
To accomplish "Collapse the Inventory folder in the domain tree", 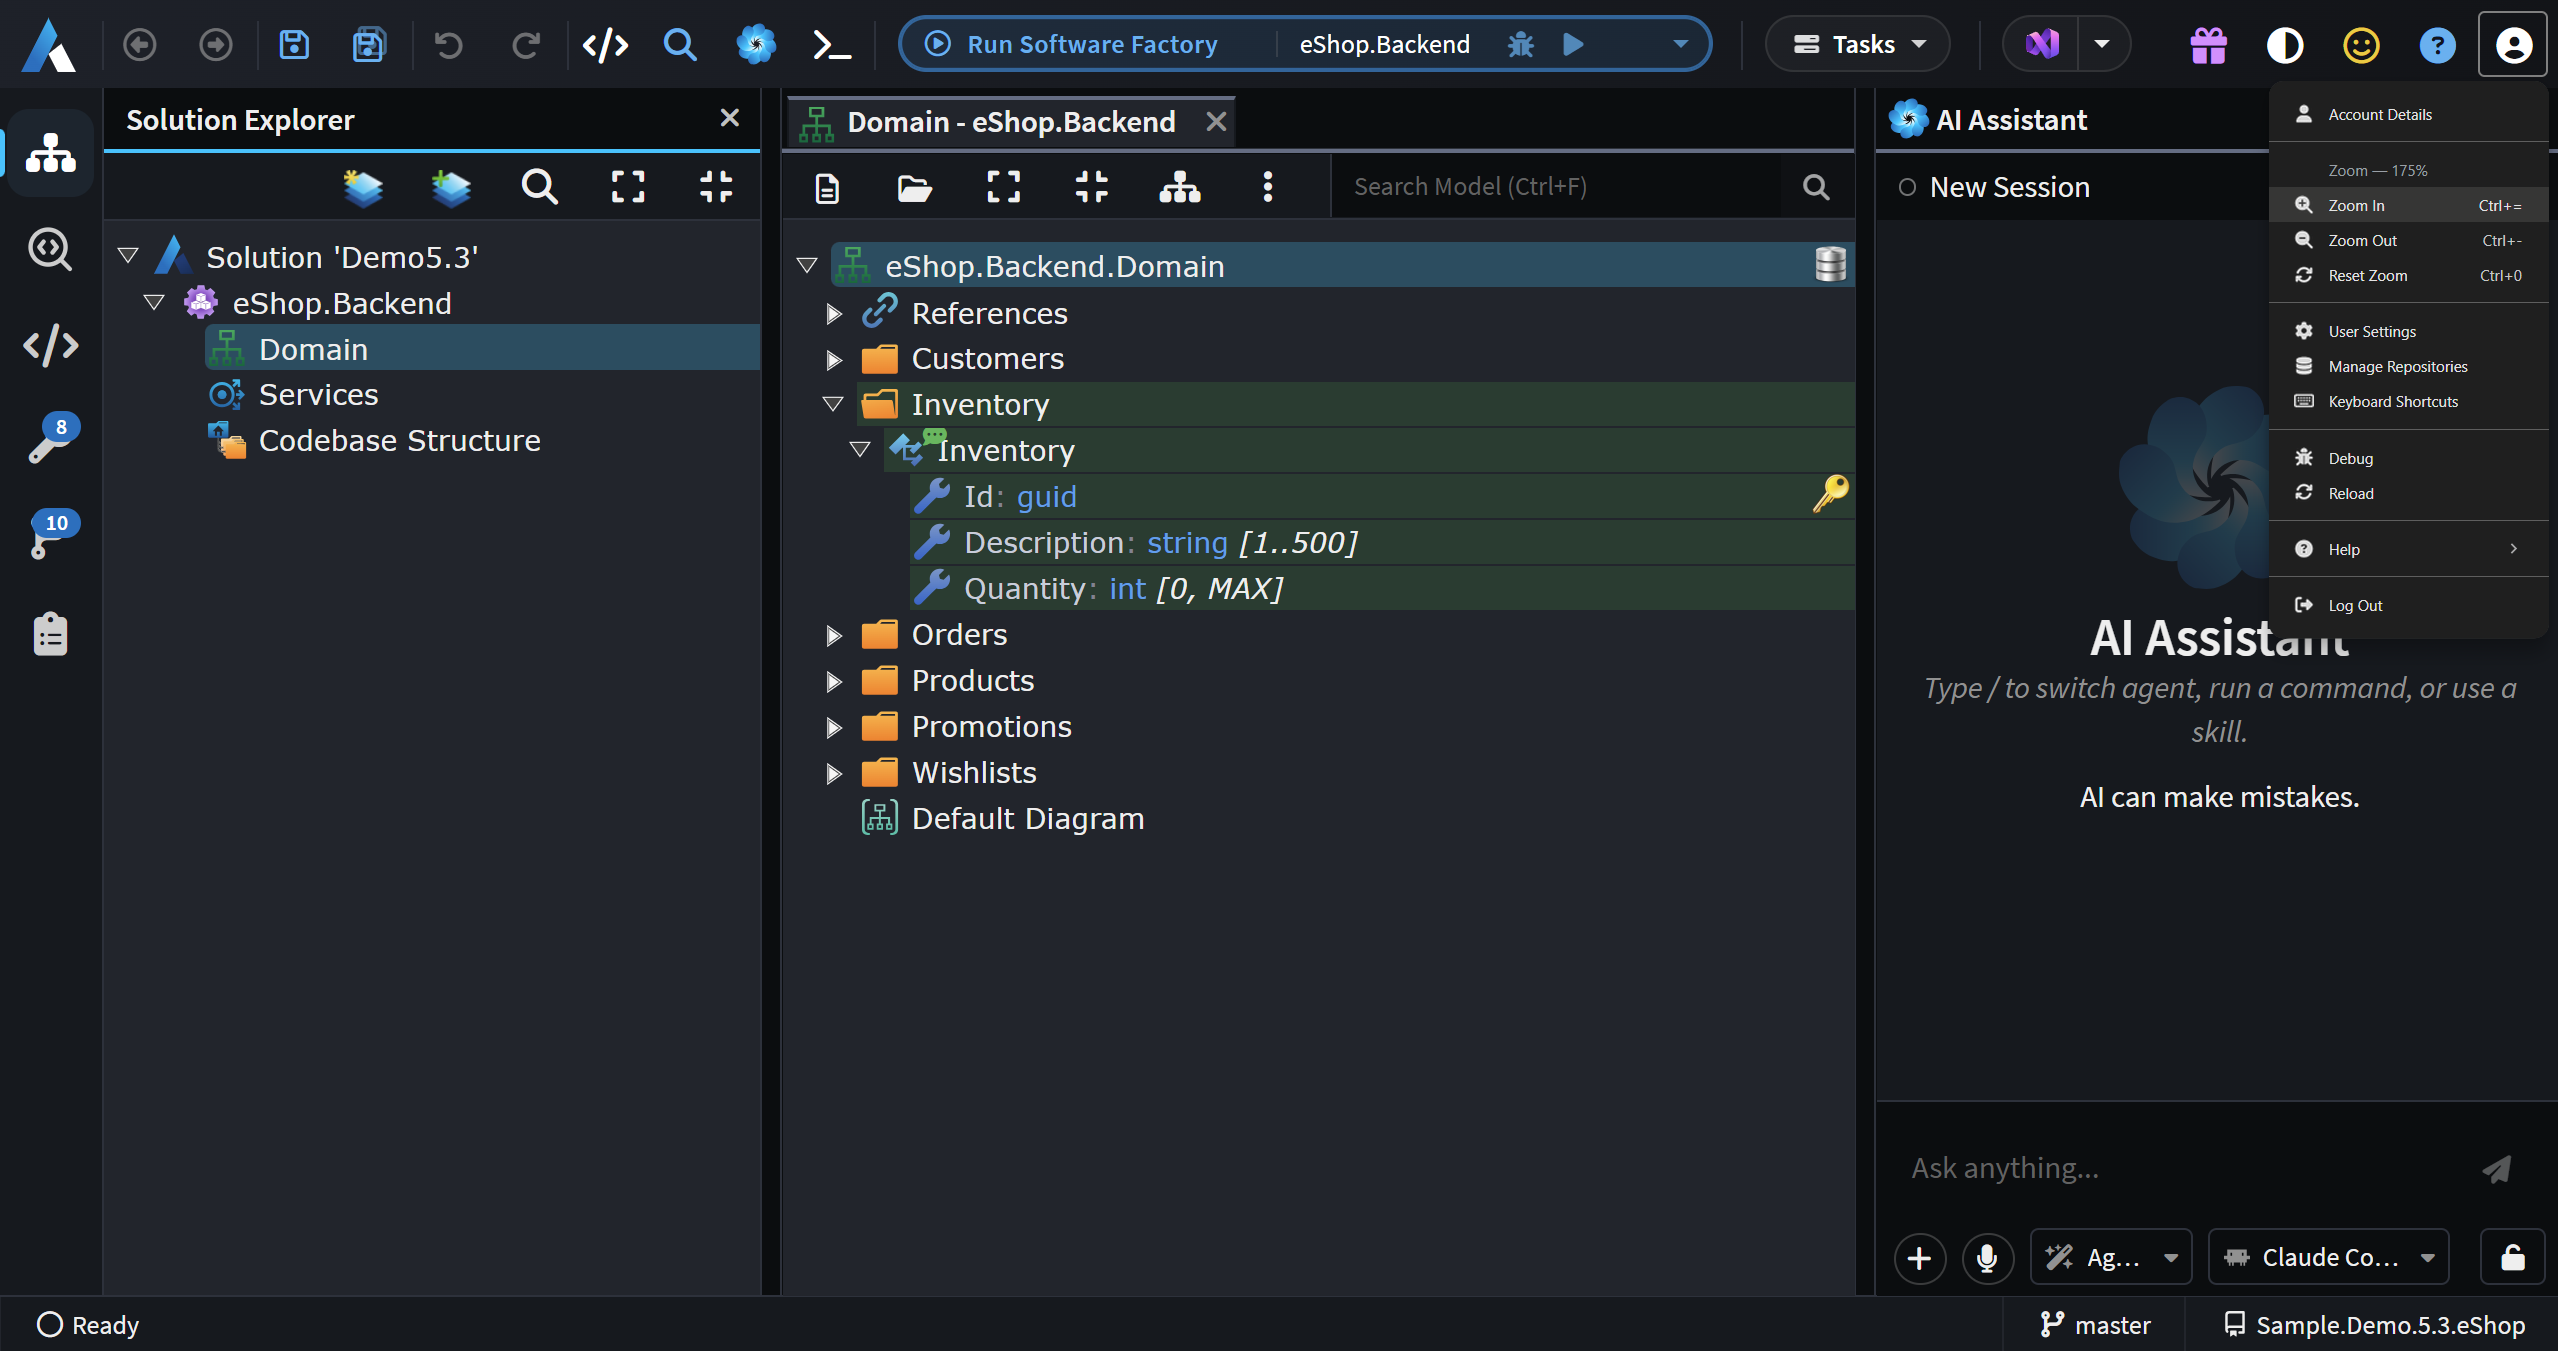I will (x=833, y=404).
